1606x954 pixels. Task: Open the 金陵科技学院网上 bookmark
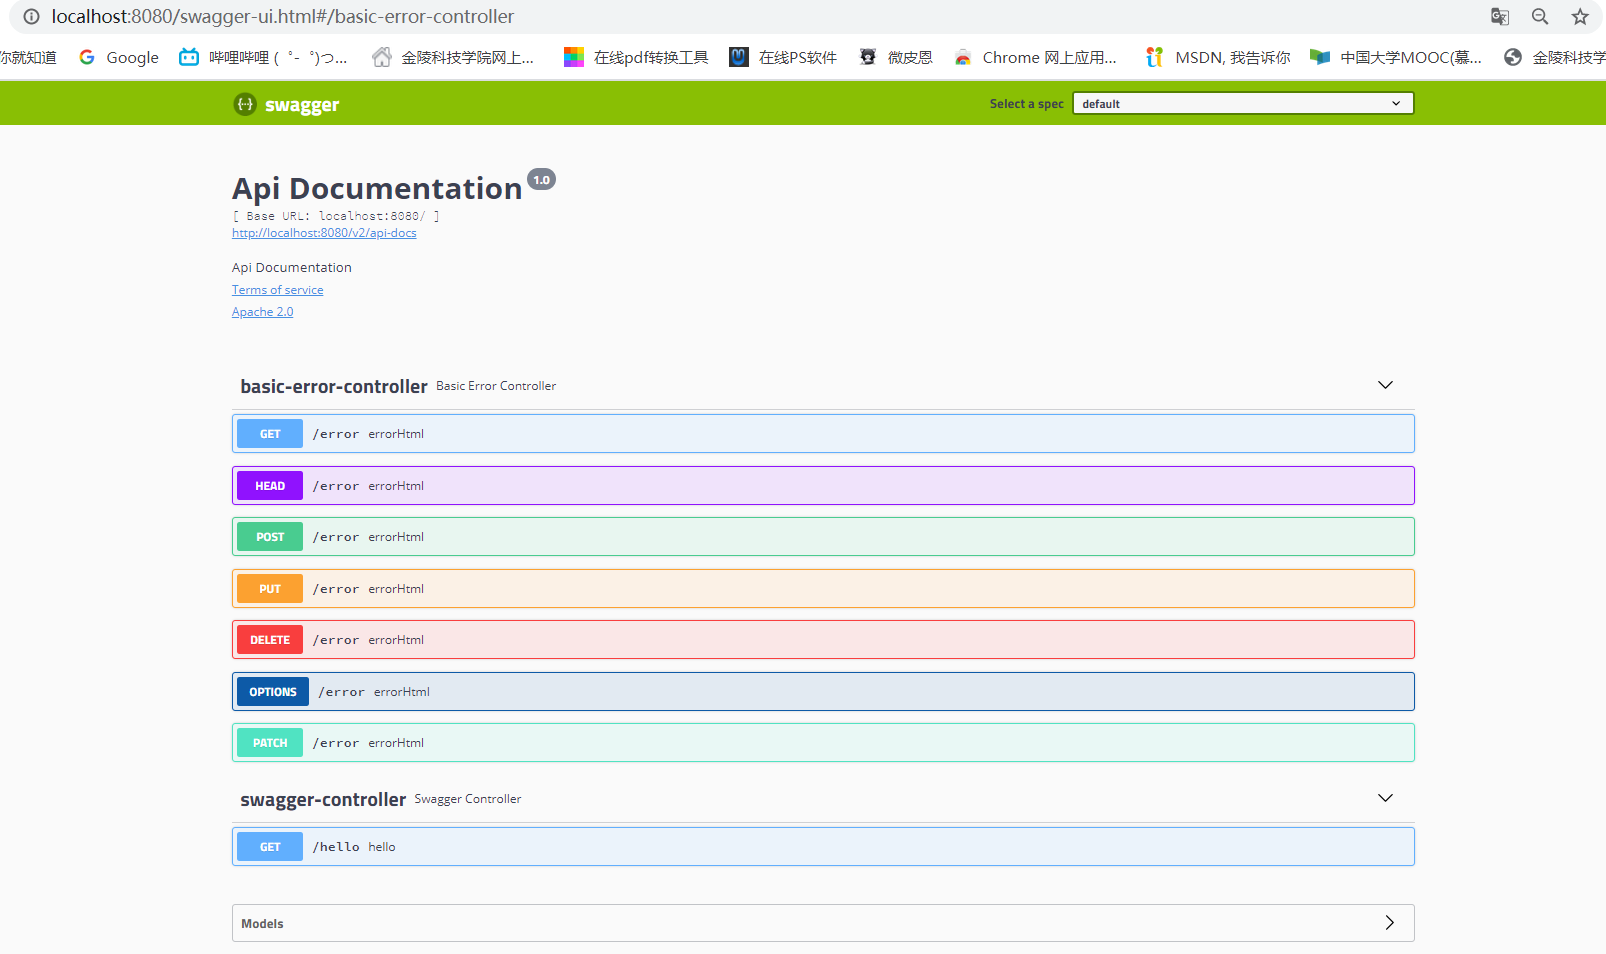pos(453,57)
